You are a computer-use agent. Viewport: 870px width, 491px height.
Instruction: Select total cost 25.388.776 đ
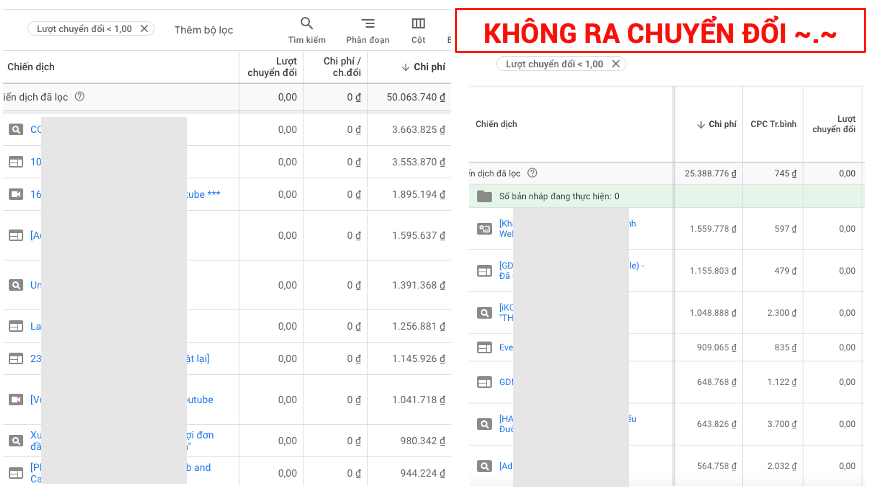click(710, 173)
